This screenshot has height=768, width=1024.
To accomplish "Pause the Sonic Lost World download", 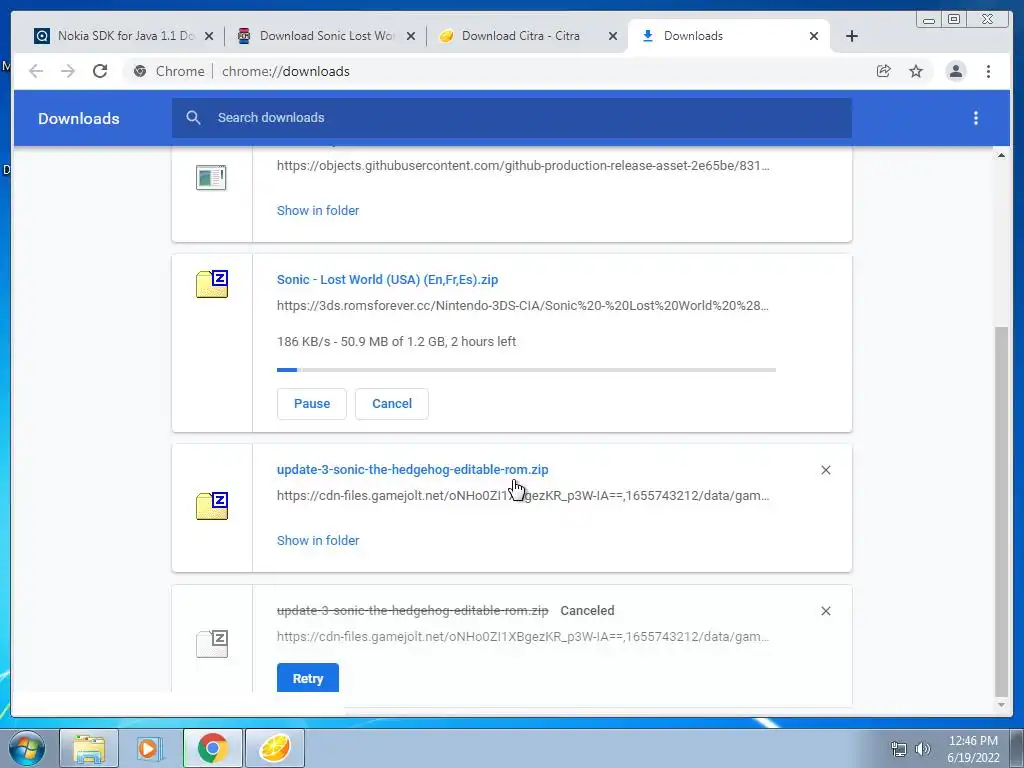I will 312,404.
